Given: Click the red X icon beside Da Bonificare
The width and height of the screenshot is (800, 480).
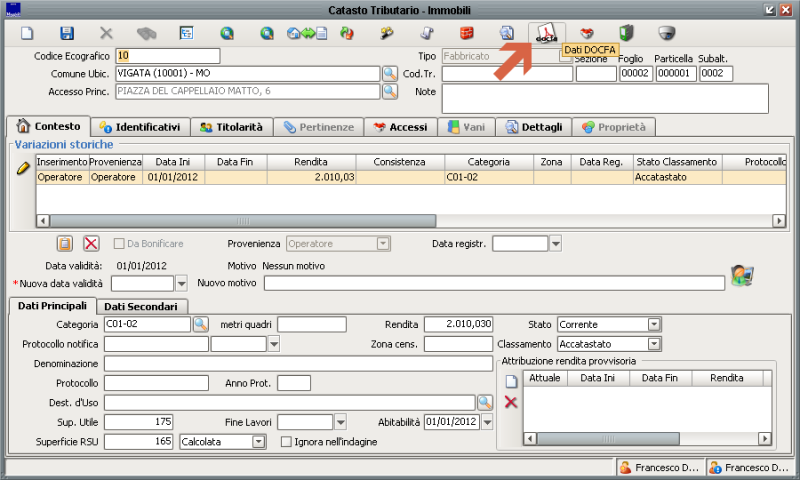Looking at the screenshot, I should point(91,243).
